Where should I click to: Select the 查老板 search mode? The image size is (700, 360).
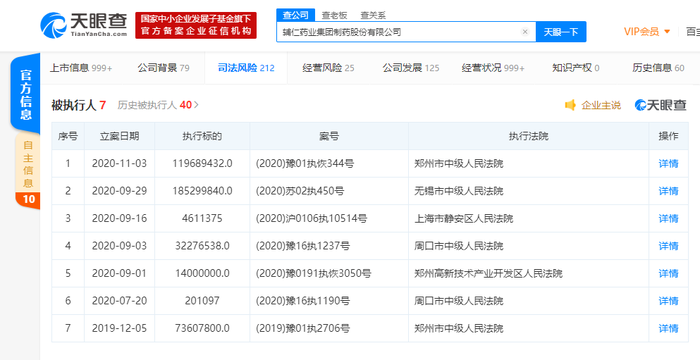point(334,15)
